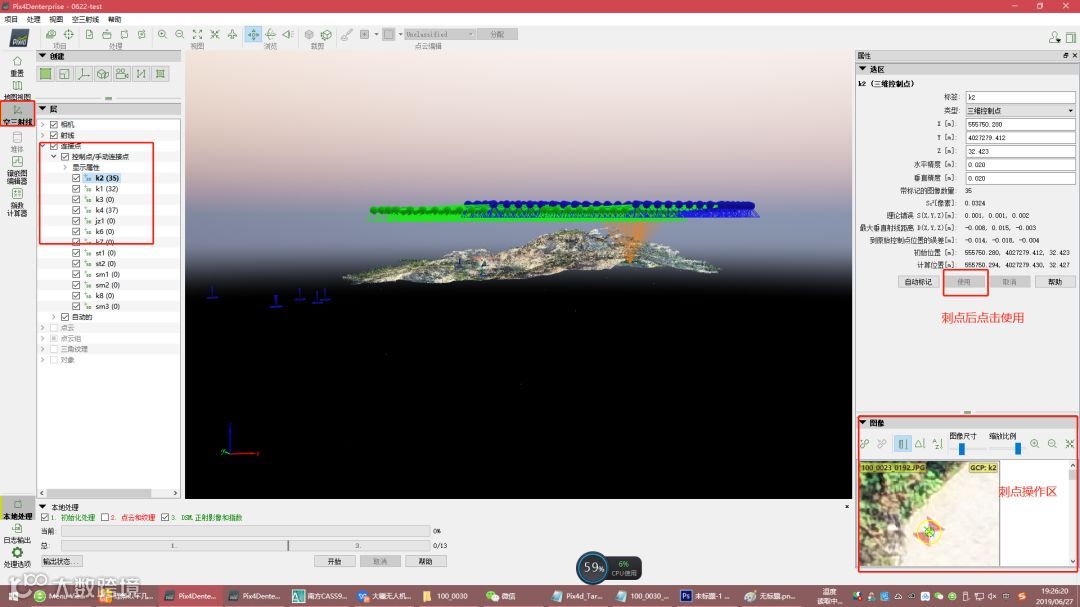The width and height of the screenshot is (1080, 607).
Task: Toggle the k1 (32) checkbox
Action: pyautogui.click(x=76, y=189)
